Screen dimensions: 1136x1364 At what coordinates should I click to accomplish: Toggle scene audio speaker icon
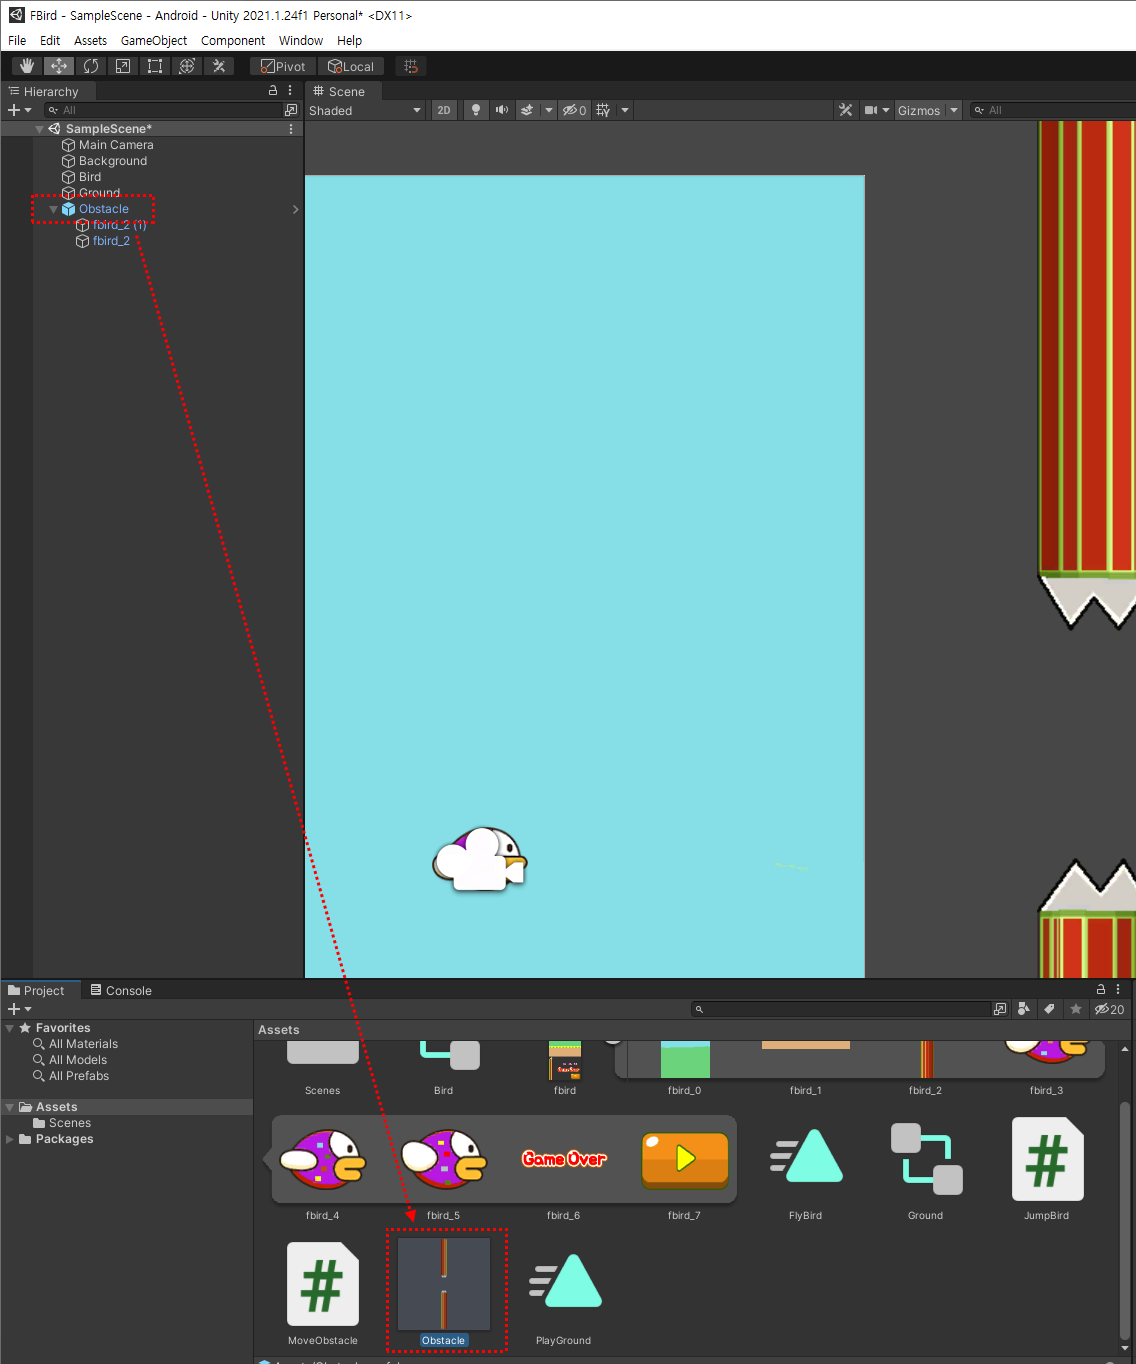click(502, 110)
